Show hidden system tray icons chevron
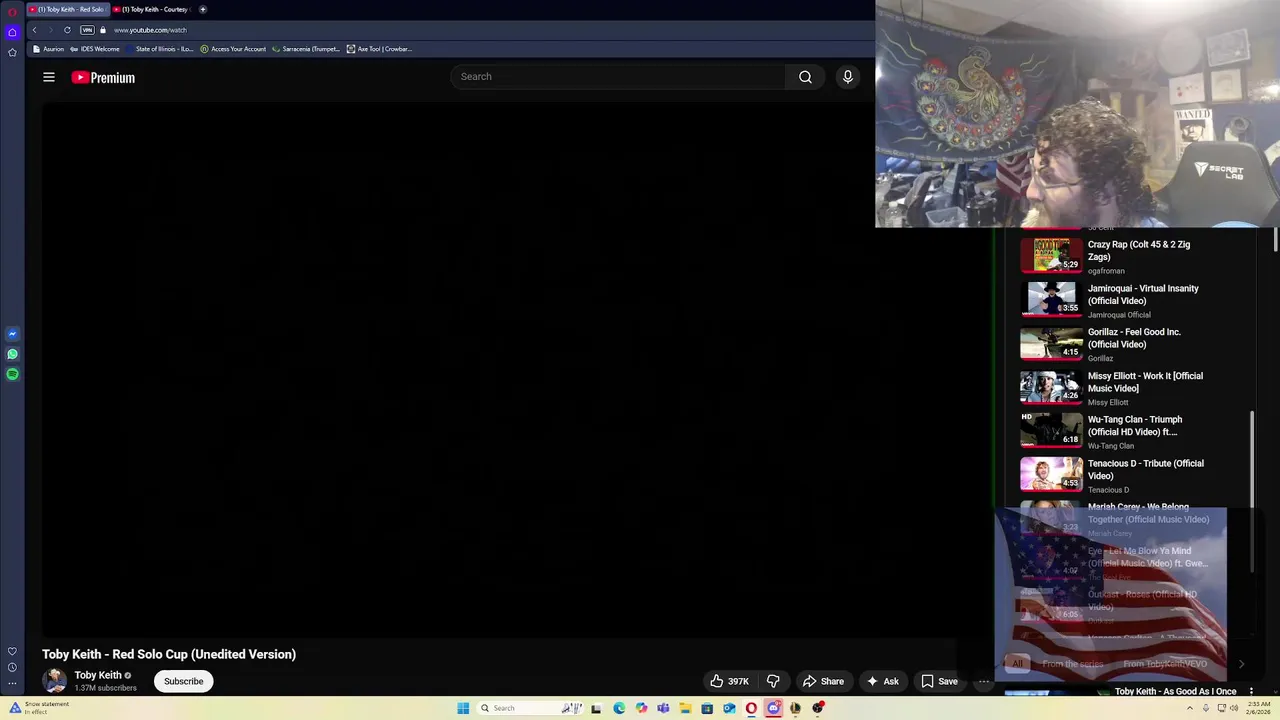The height and width of the screenshot is (720, 1280). point(1190,708)
